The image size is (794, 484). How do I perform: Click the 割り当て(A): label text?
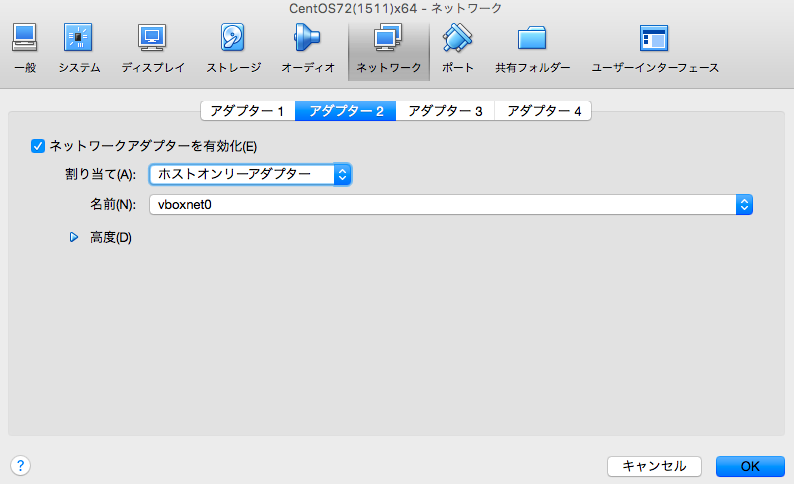pyautogui.click(x=100, y=175)
